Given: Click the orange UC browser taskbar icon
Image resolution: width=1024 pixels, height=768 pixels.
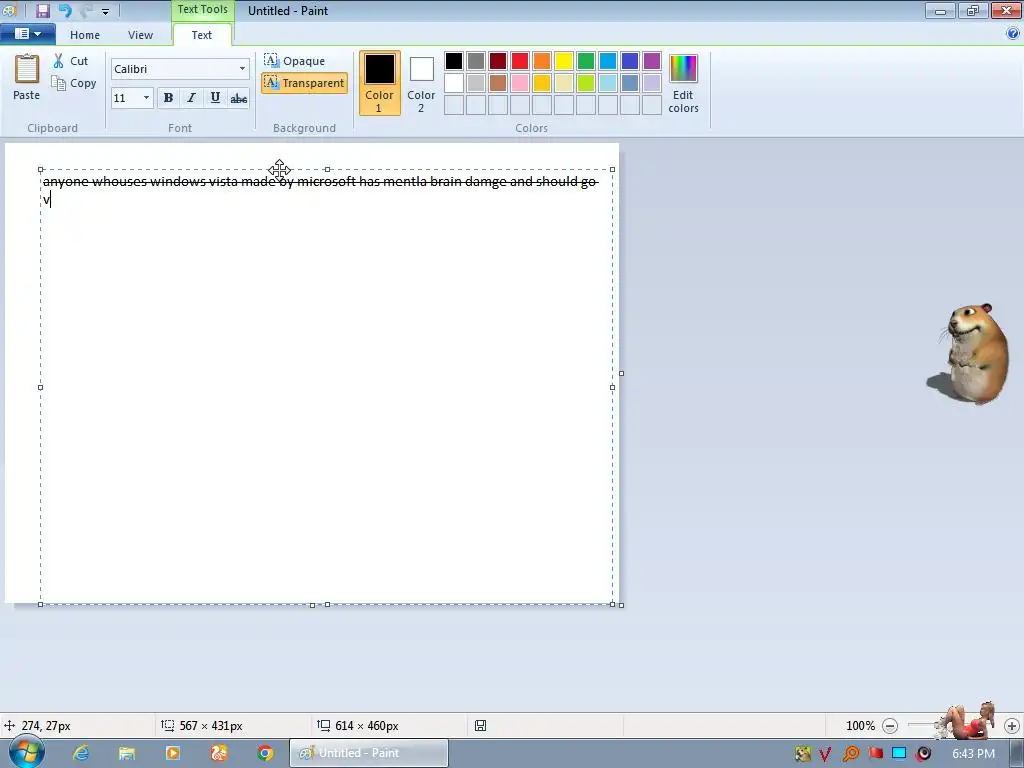Looking at the screenshot, I should tap(219, 753).
